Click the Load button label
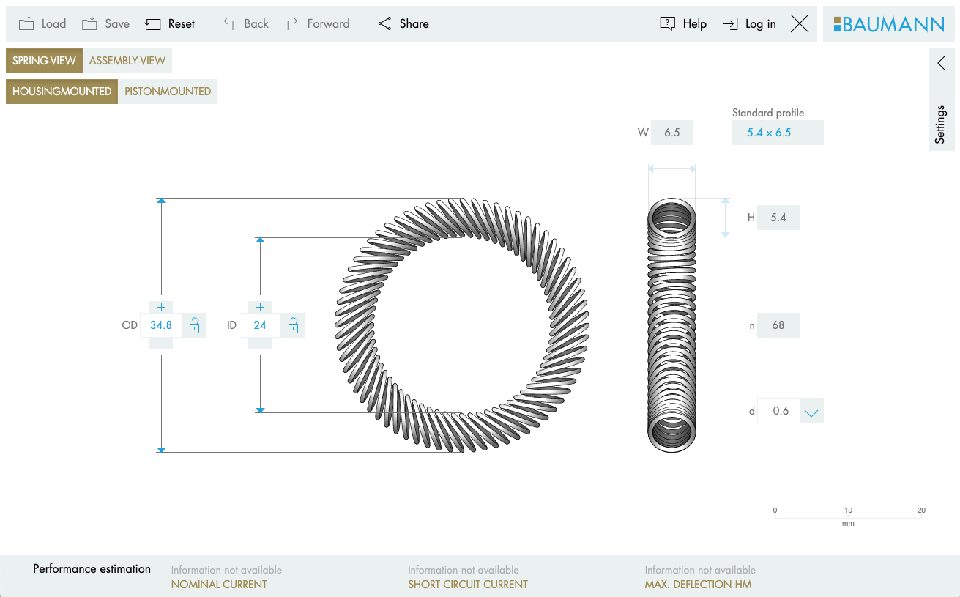This screenshot has height=597, width=960. [53, 24]
